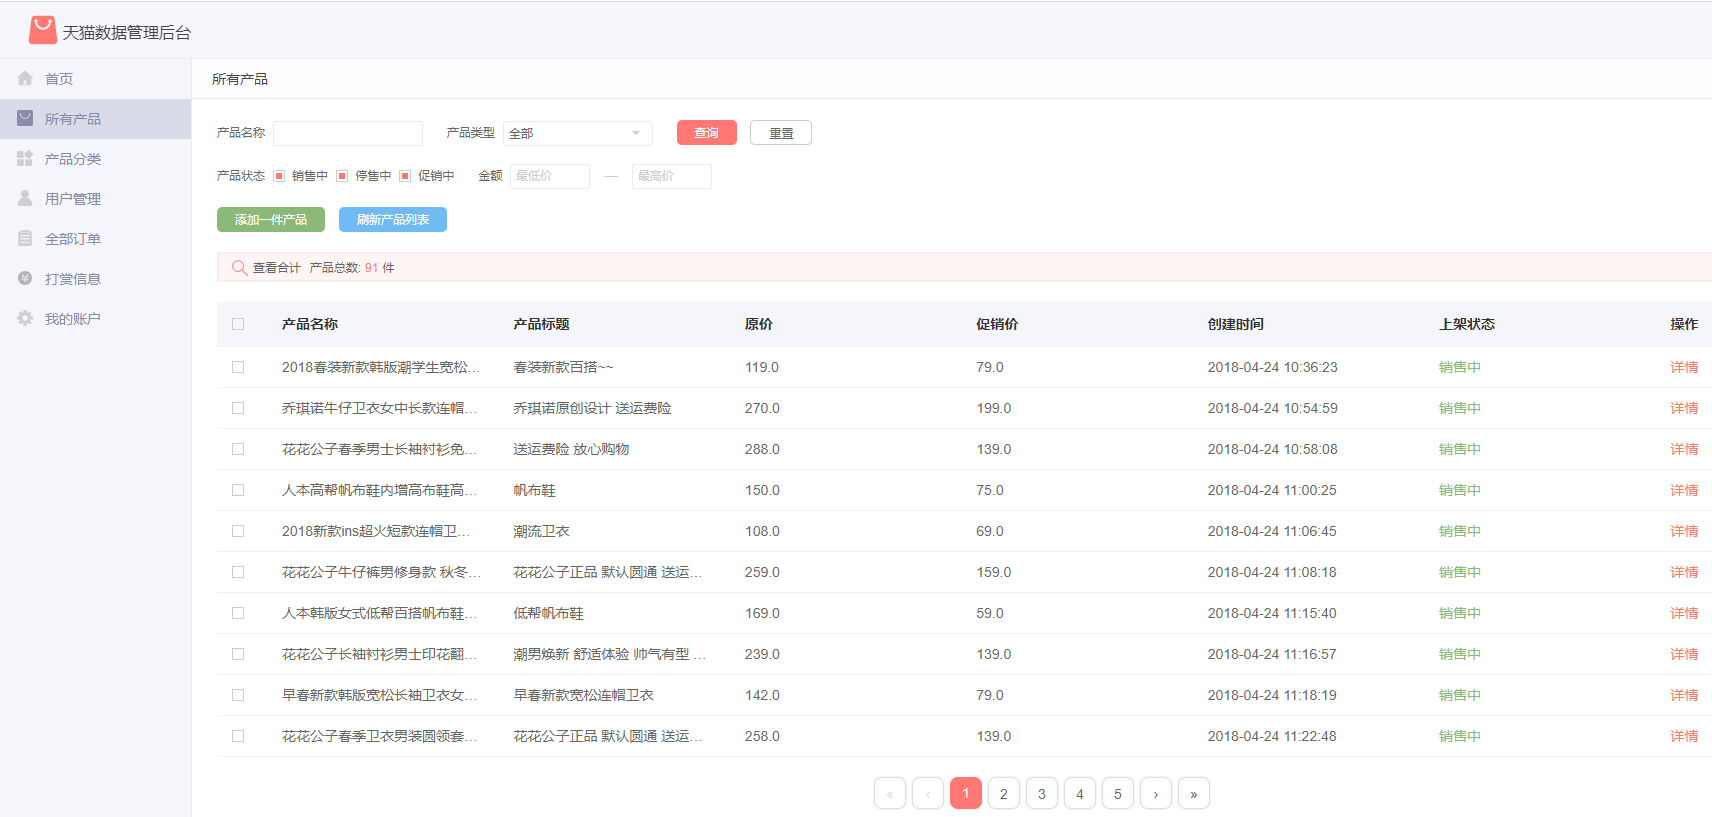This screenshot has width=1712, height=817.
Task: Click product title 潮流卫衣
Action: coord(541,531)
